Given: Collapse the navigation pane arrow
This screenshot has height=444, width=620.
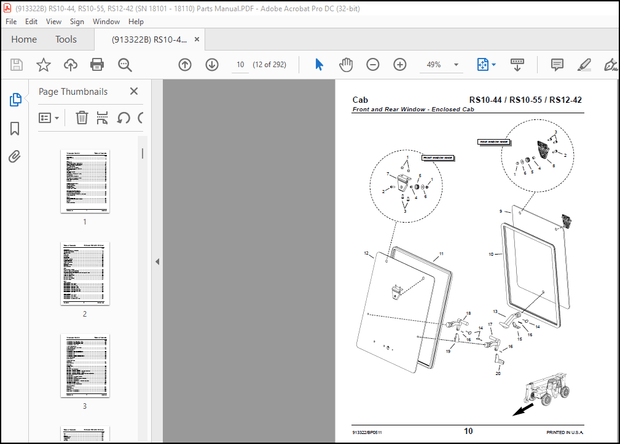Looking at the screenshot, I should point(157,261).
